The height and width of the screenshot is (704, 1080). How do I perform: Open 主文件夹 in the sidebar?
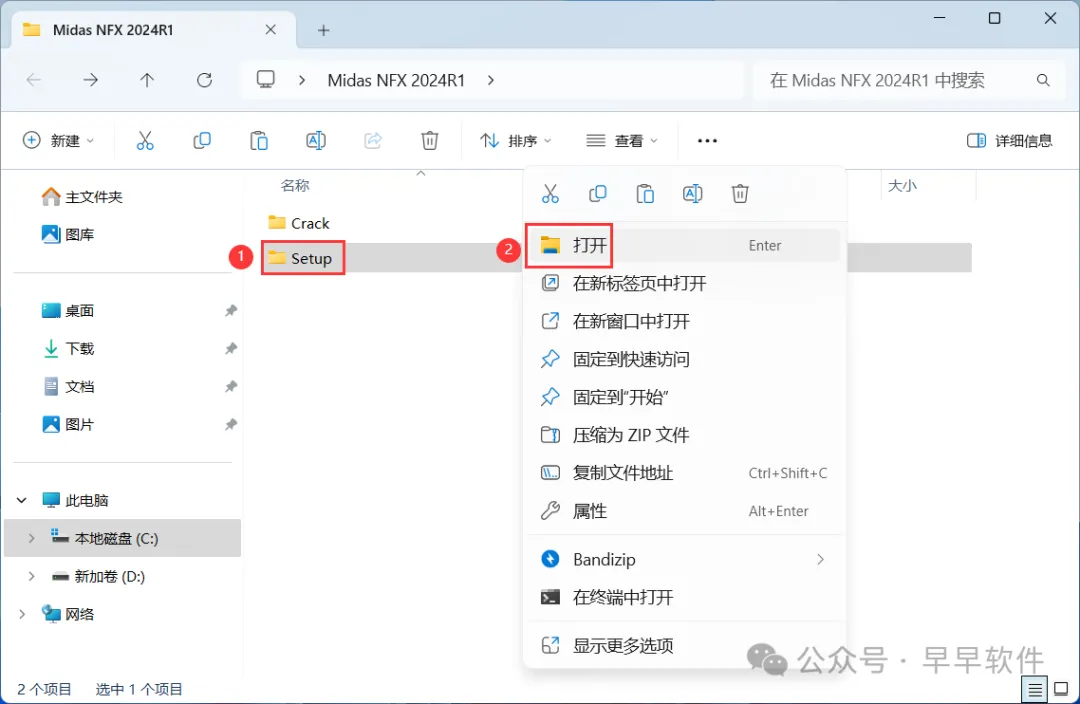(82, 197)
